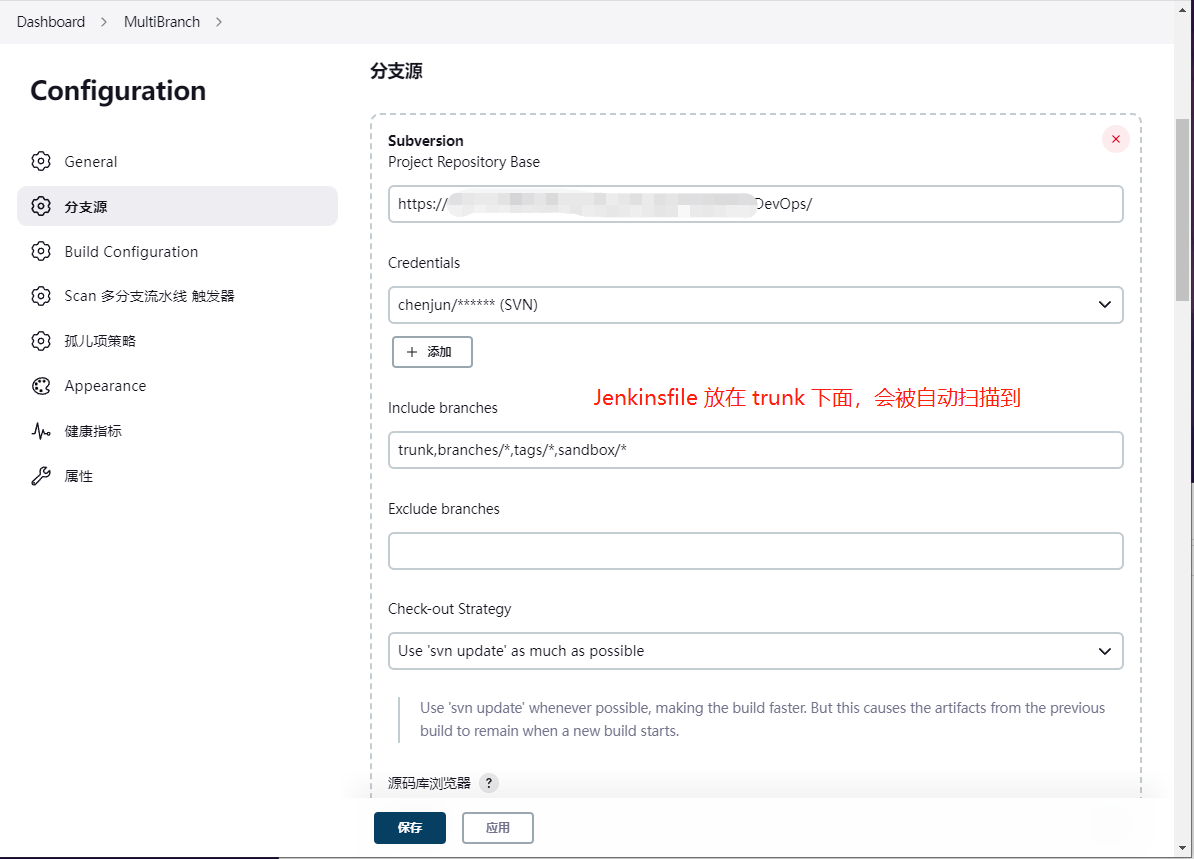Open the Build Configuration section
Viewport: 1194px width, 859px height.
coord(177,251)
